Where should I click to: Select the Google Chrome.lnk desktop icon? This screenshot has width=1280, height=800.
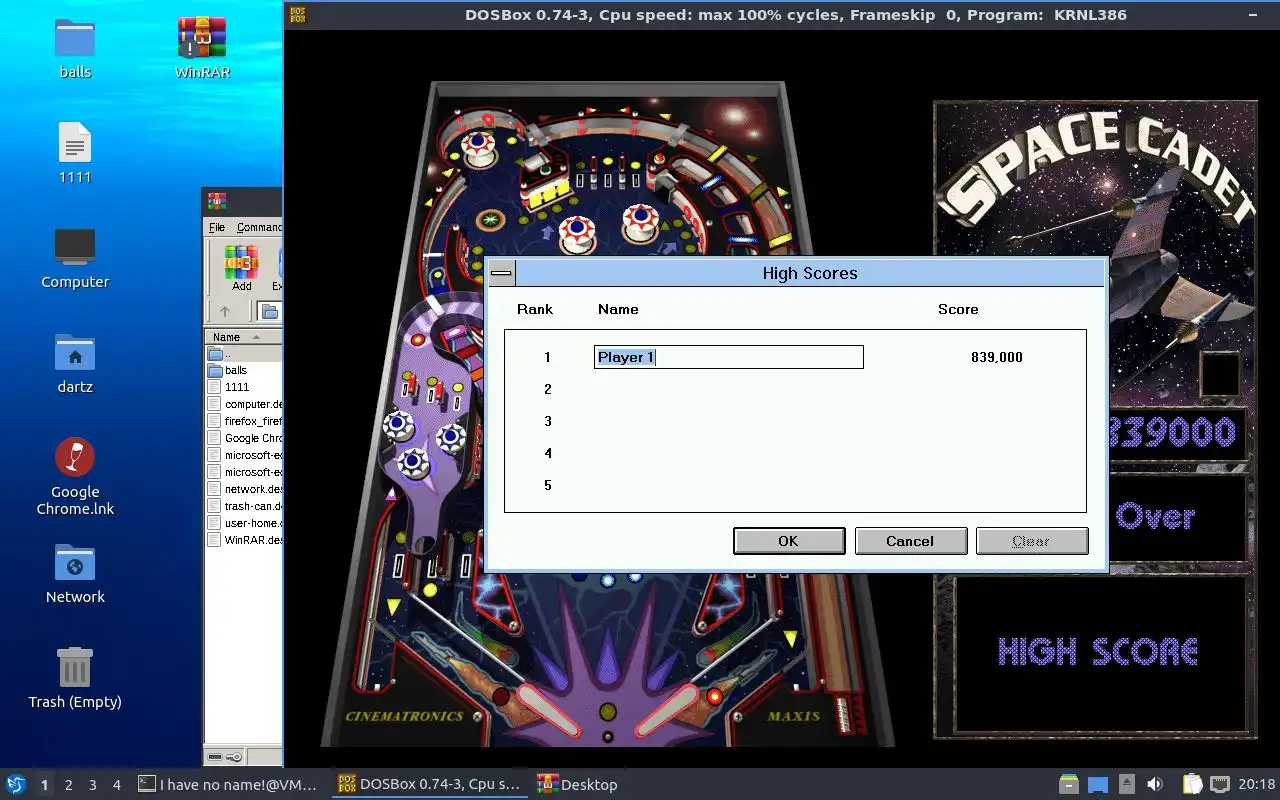pos(75,476)
